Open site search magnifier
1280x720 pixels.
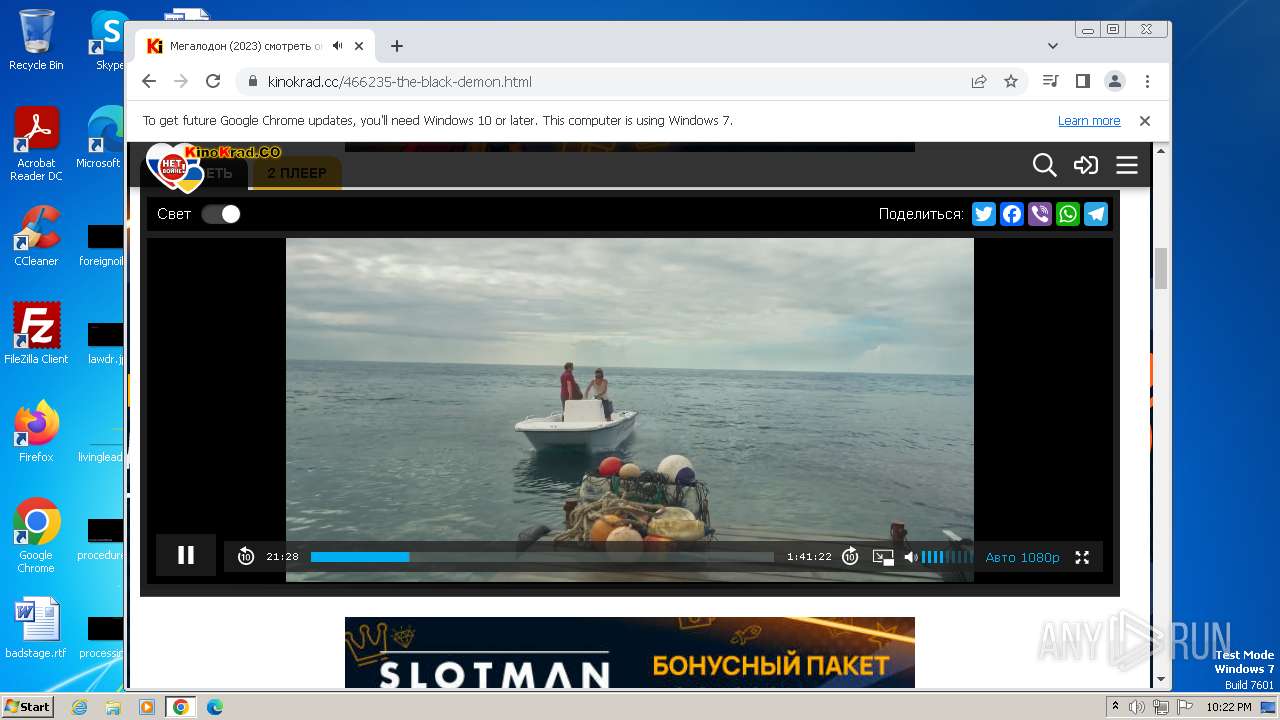1044,165
